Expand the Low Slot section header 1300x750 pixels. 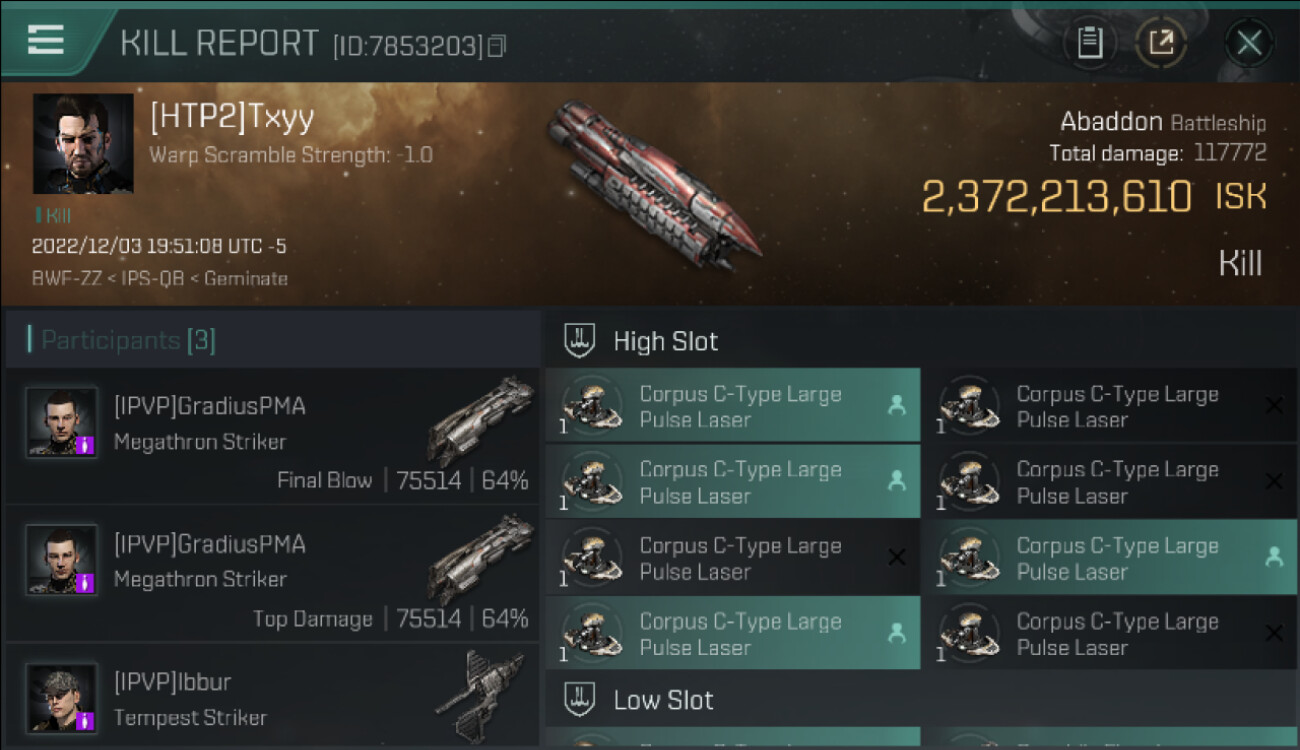664,699
